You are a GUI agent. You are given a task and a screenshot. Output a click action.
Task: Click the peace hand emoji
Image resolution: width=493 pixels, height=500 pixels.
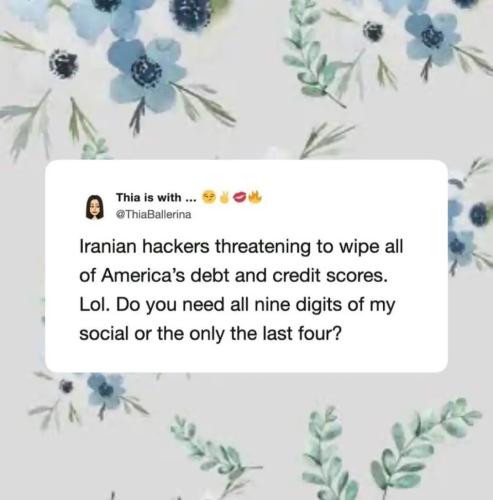click(224, 197)
